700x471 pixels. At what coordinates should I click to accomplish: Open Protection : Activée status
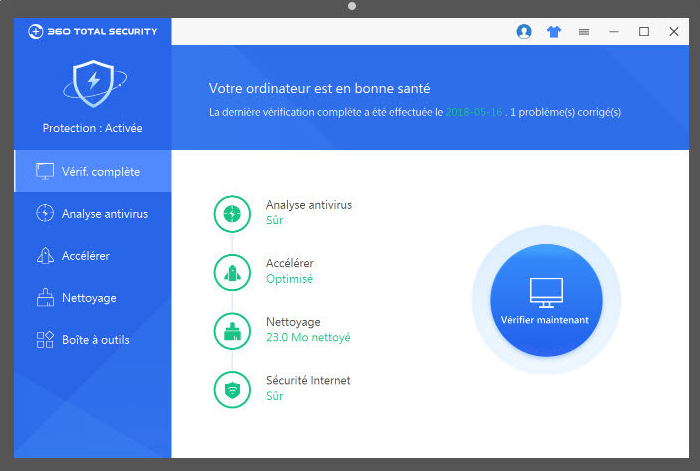pos(92,128)
